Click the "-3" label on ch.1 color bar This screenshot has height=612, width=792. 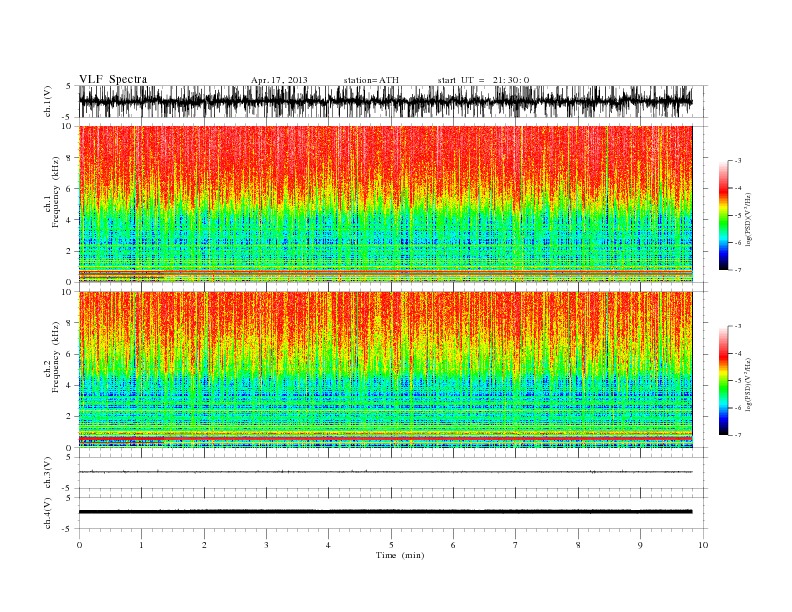(737, 161)
